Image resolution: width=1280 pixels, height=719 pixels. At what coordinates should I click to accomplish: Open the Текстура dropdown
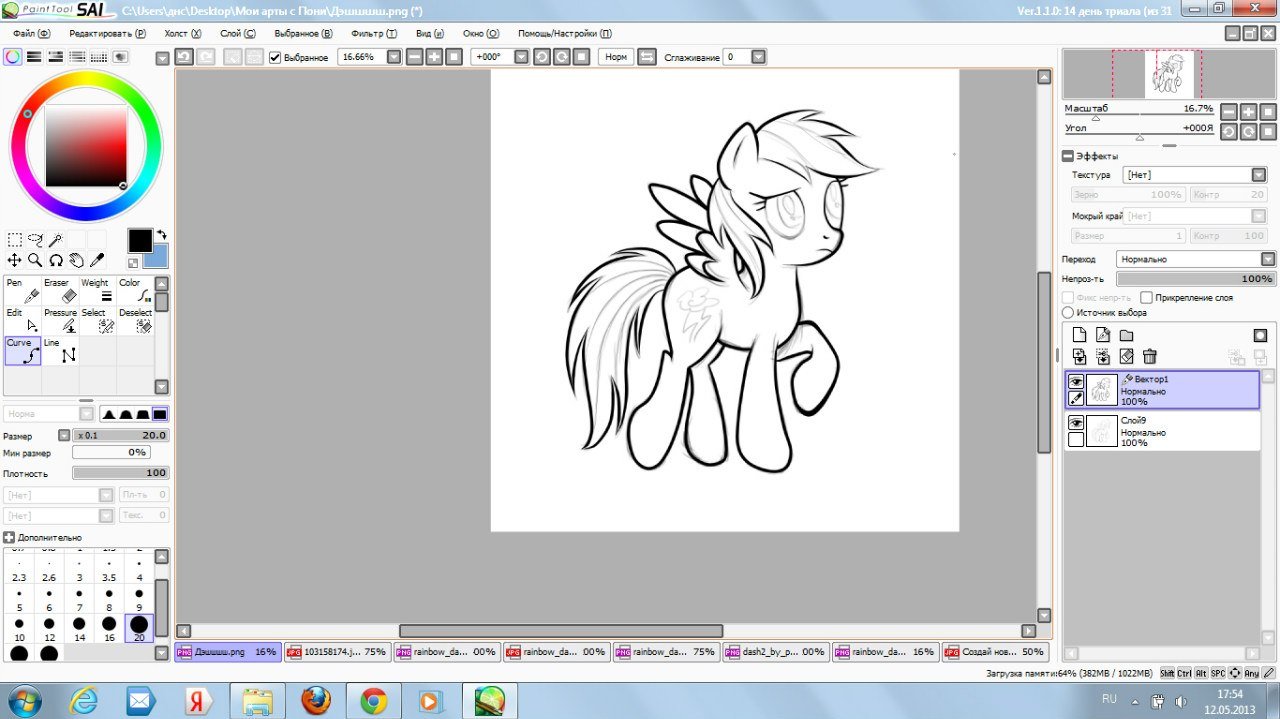click(1258, 175)
